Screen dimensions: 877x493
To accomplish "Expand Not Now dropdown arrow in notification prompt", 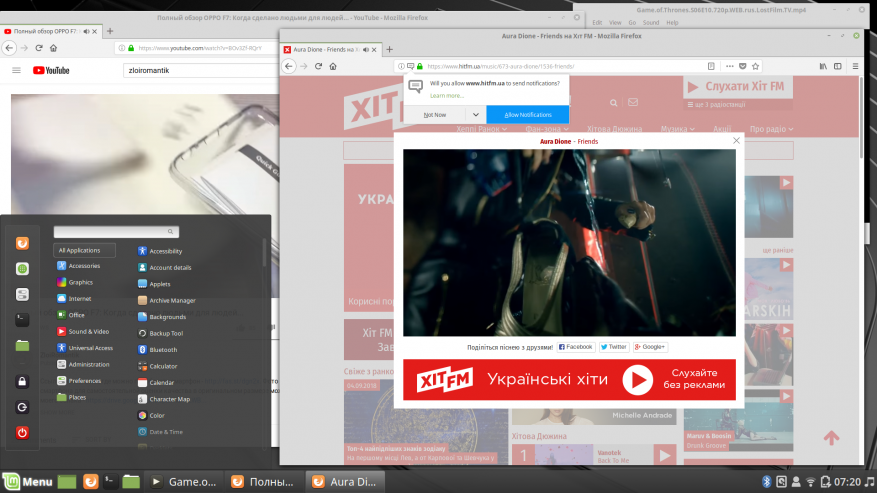I will (x=475, y=115).
